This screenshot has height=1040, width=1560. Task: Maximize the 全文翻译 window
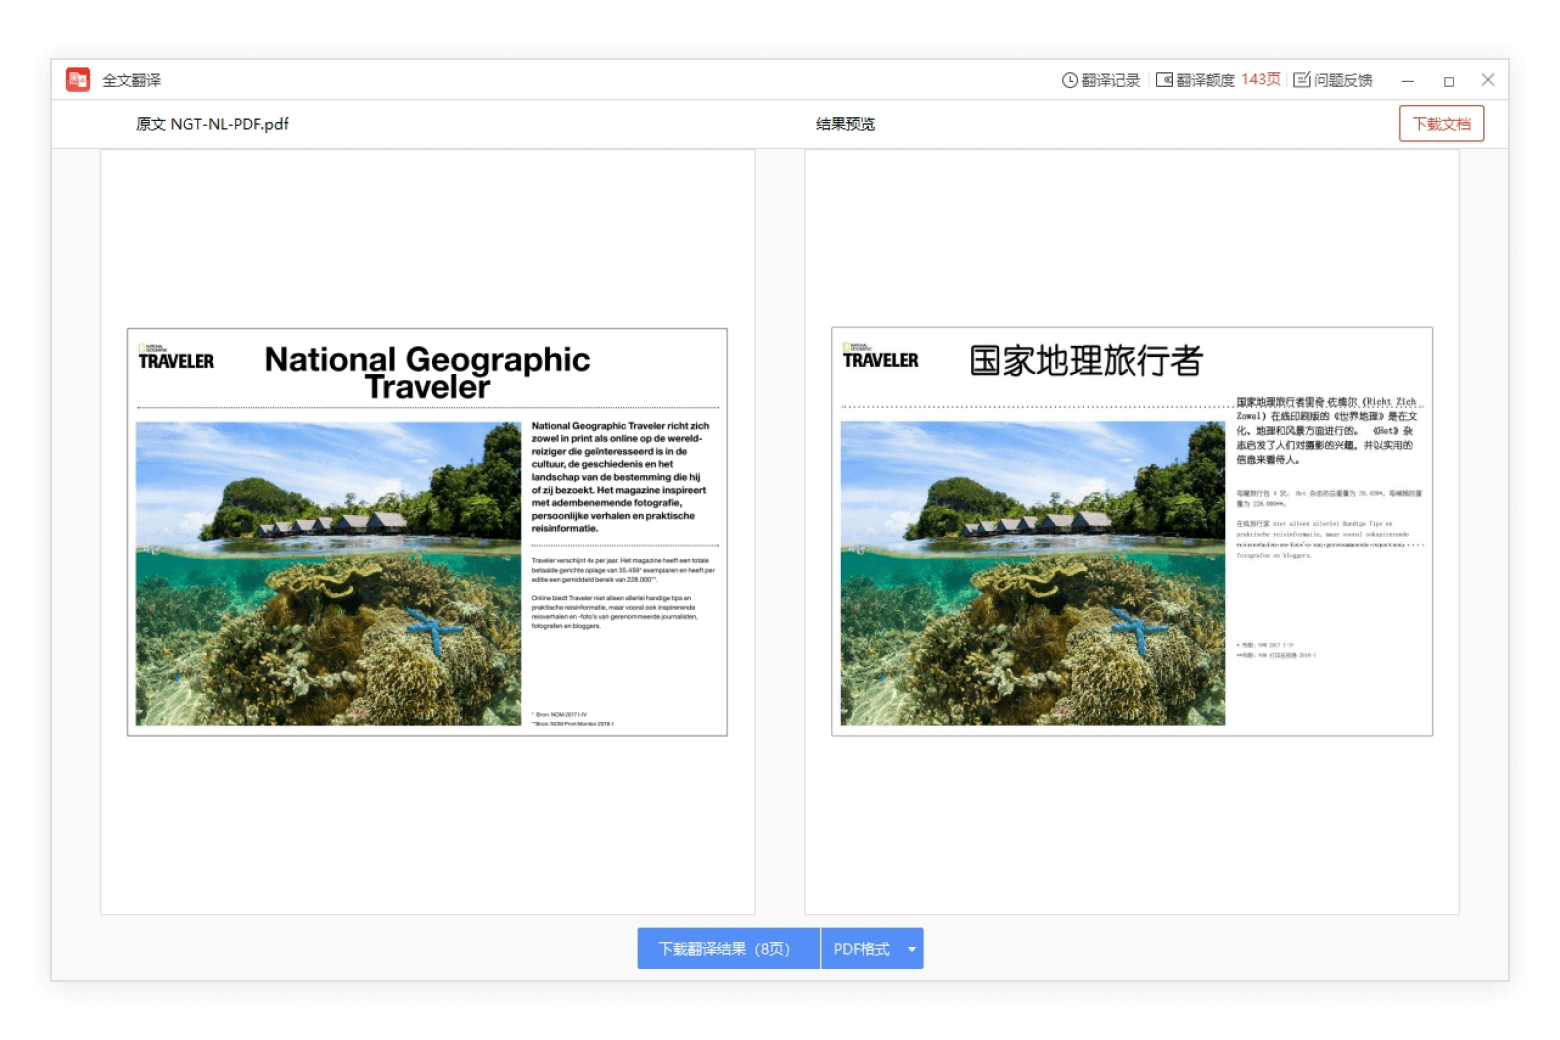[1448, 80]
